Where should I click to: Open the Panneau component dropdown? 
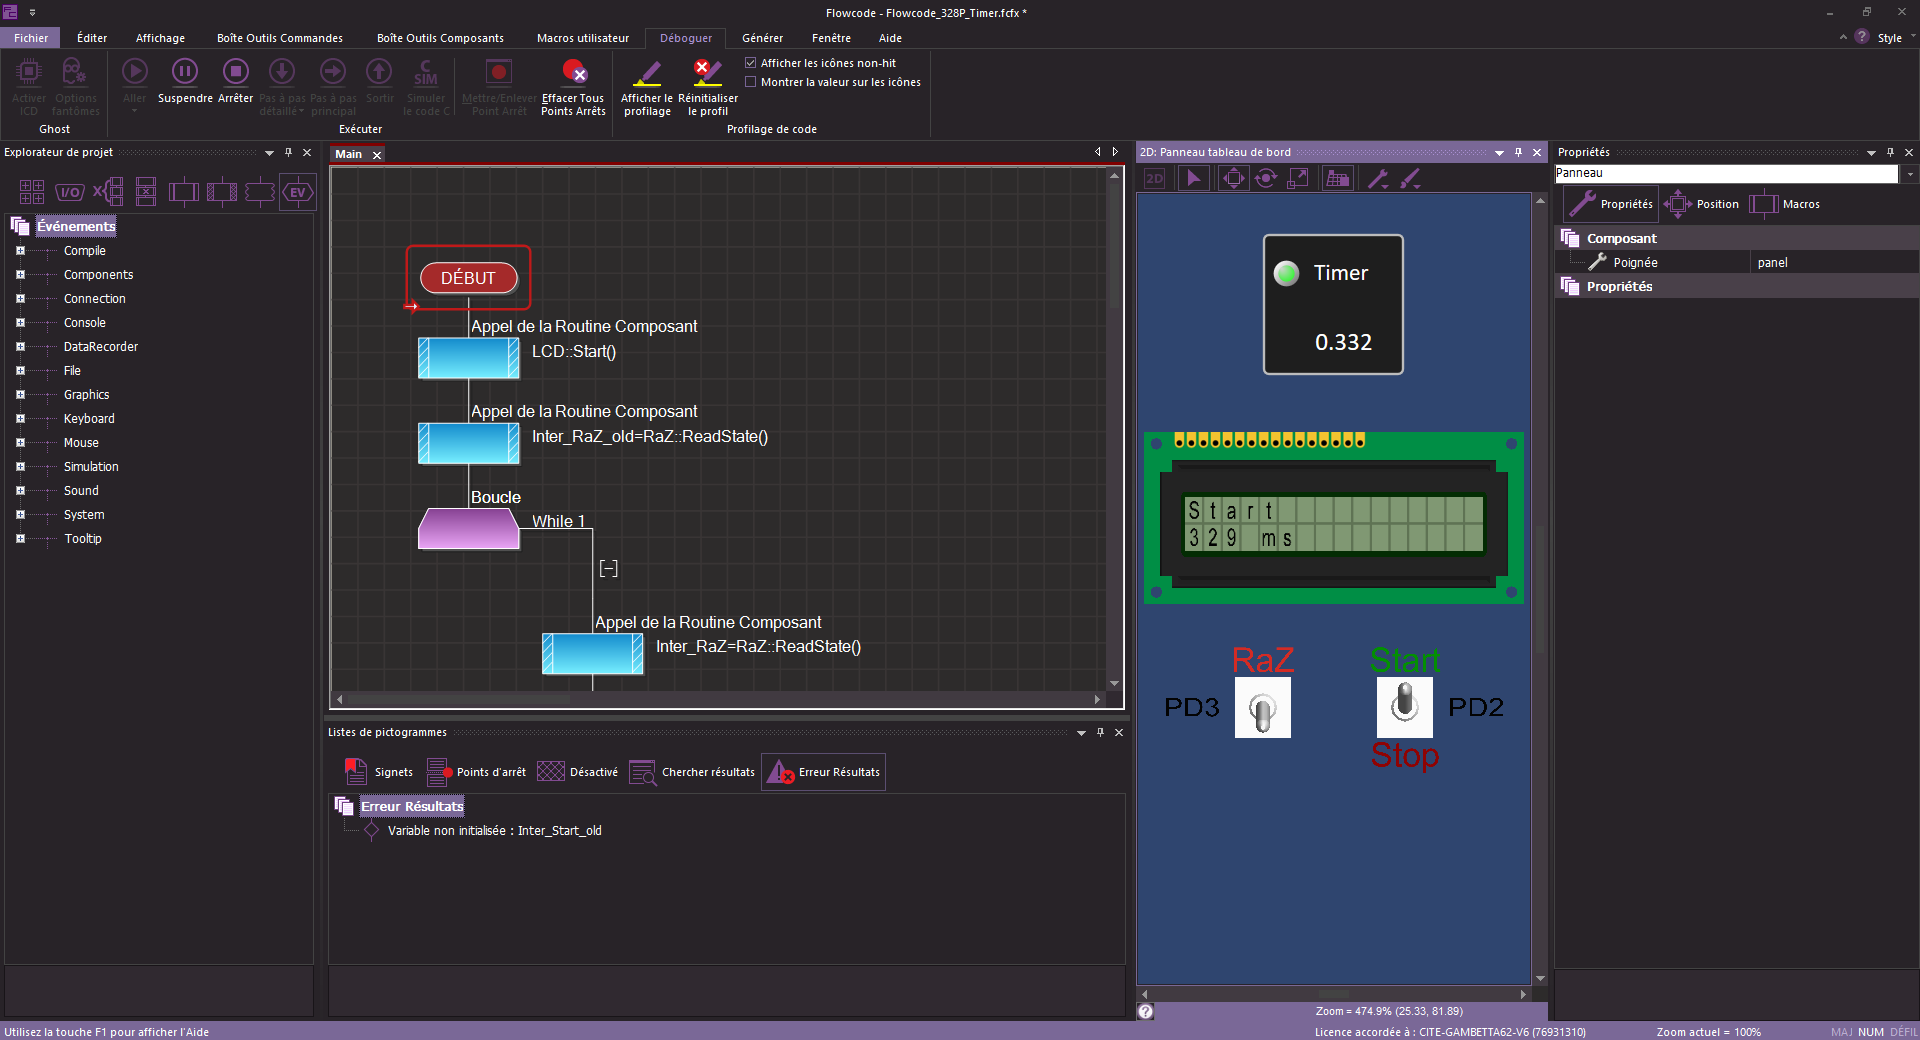coord(1909,174)
